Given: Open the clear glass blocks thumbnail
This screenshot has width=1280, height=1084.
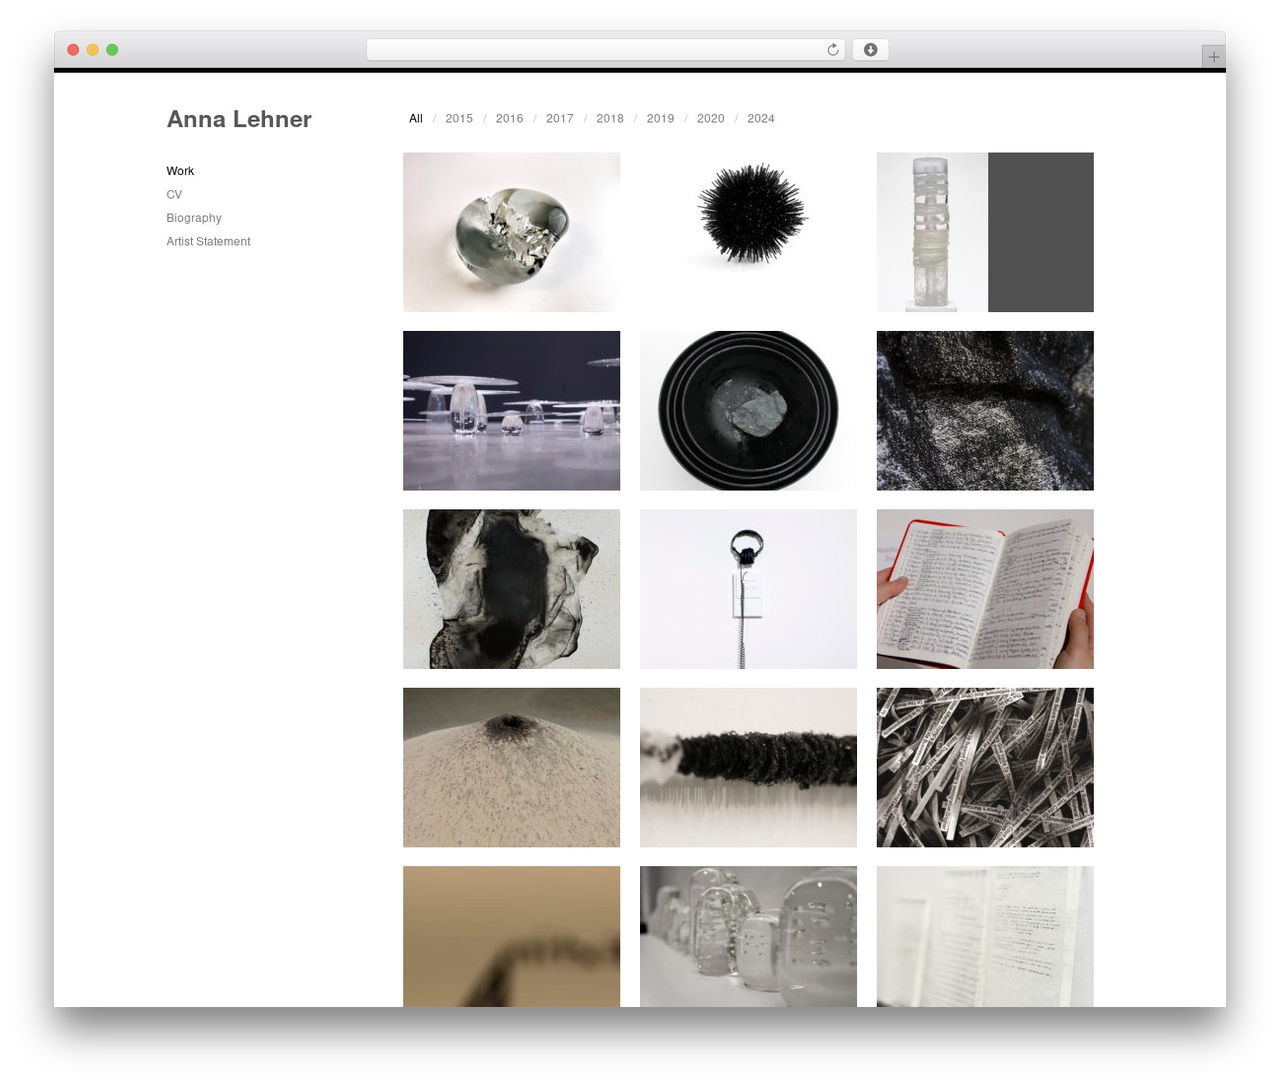Looking at the screenshot, I should point(748,936).
